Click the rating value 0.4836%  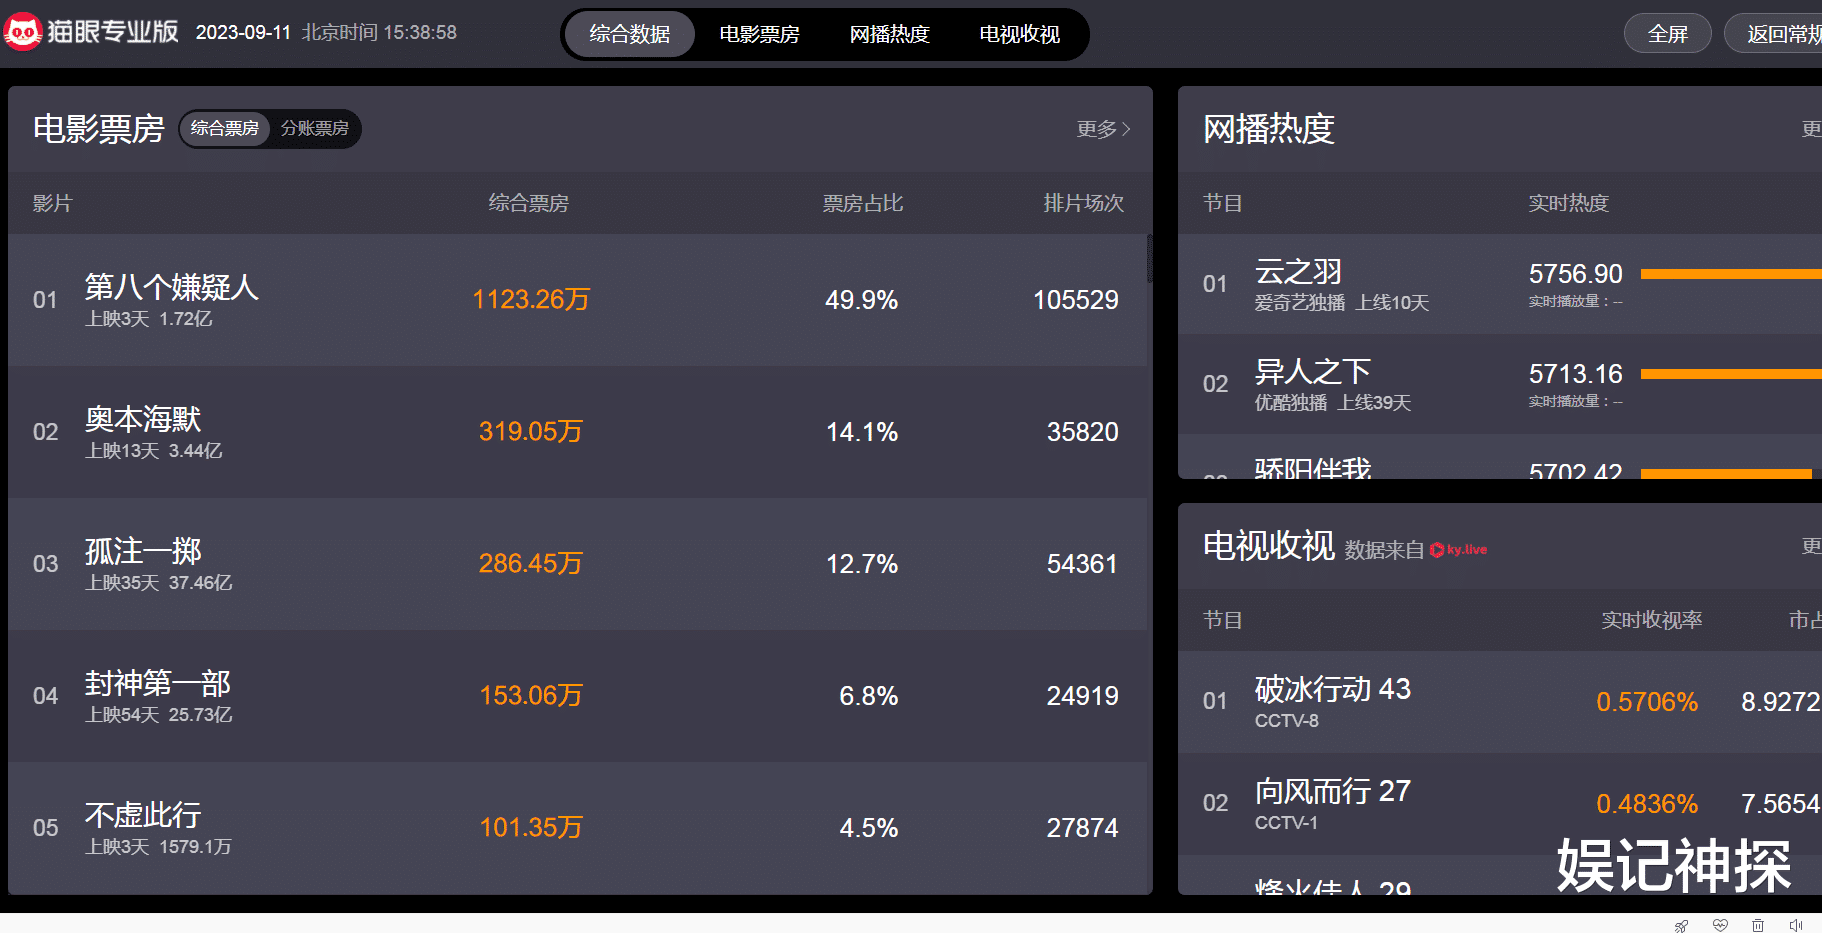point(1647,804)
